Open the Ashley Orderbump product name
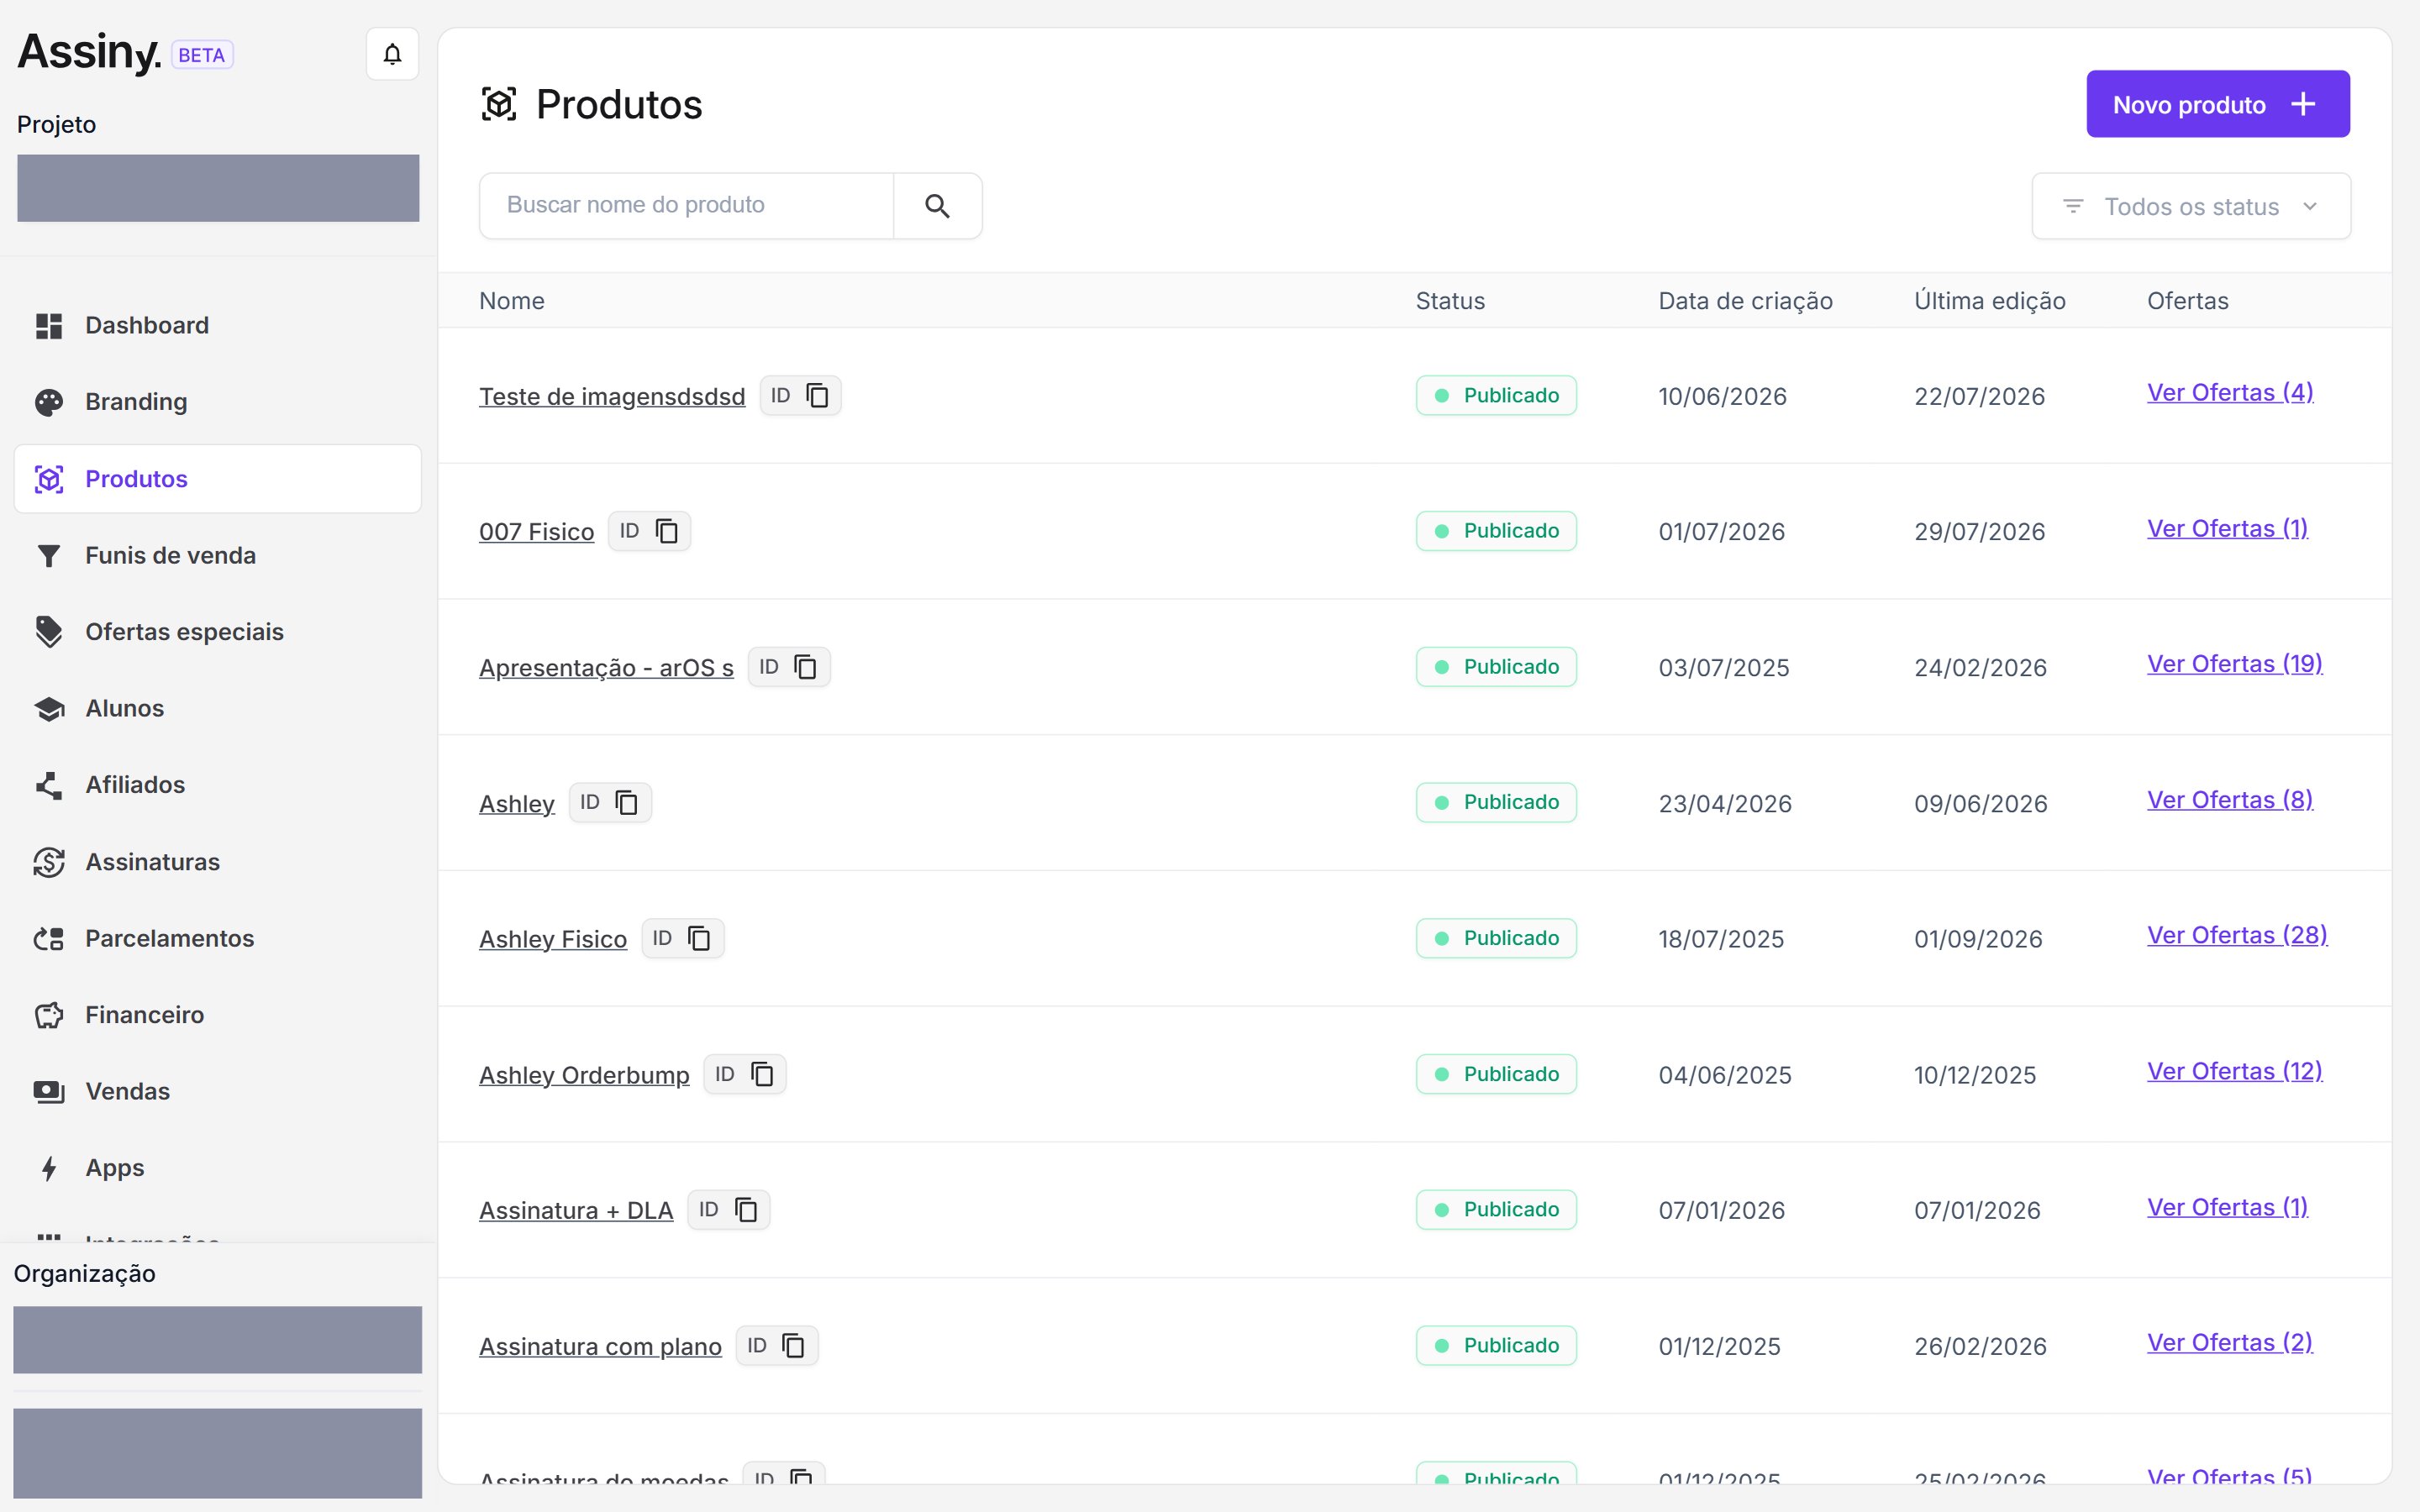 (x=584, y=1075)
